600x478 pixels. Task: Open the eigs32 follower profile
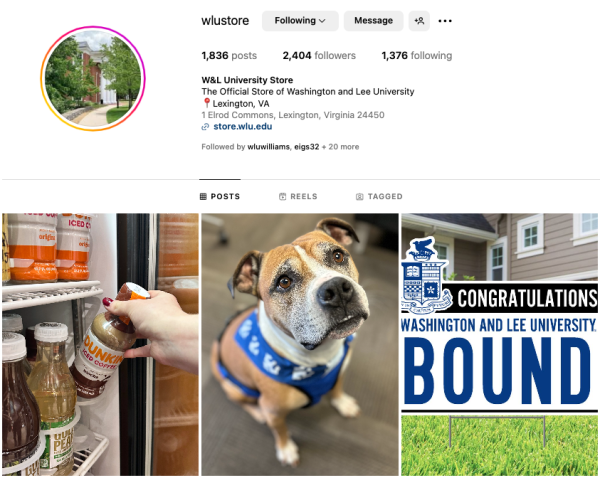(x=307, y=147)
